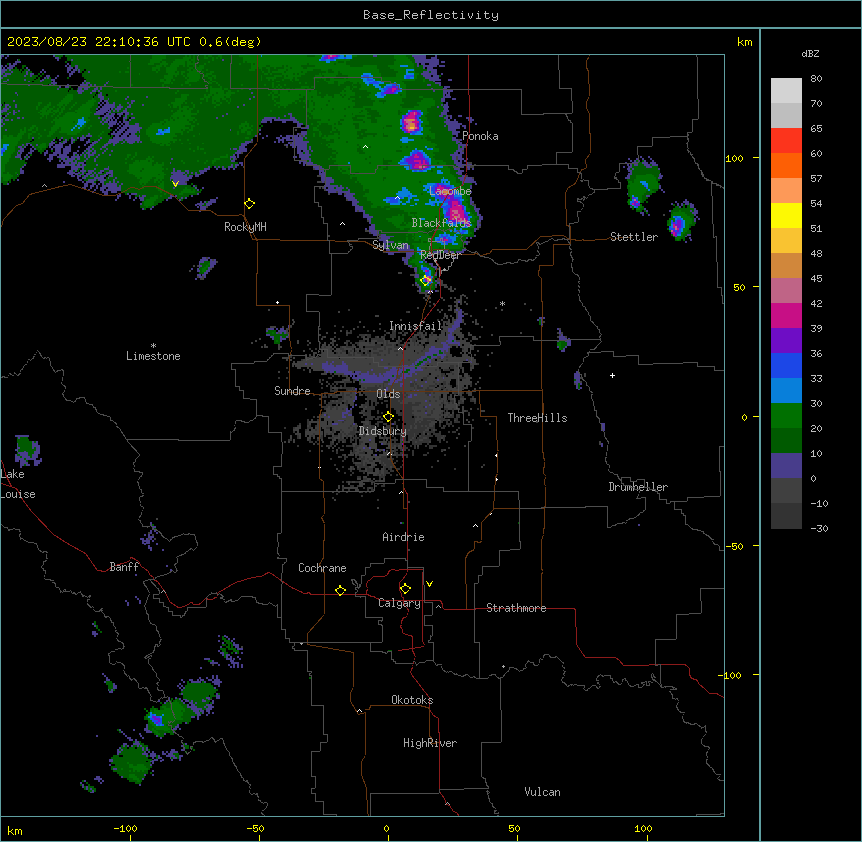Click the isolated storm cell east of Stettler

681,221
